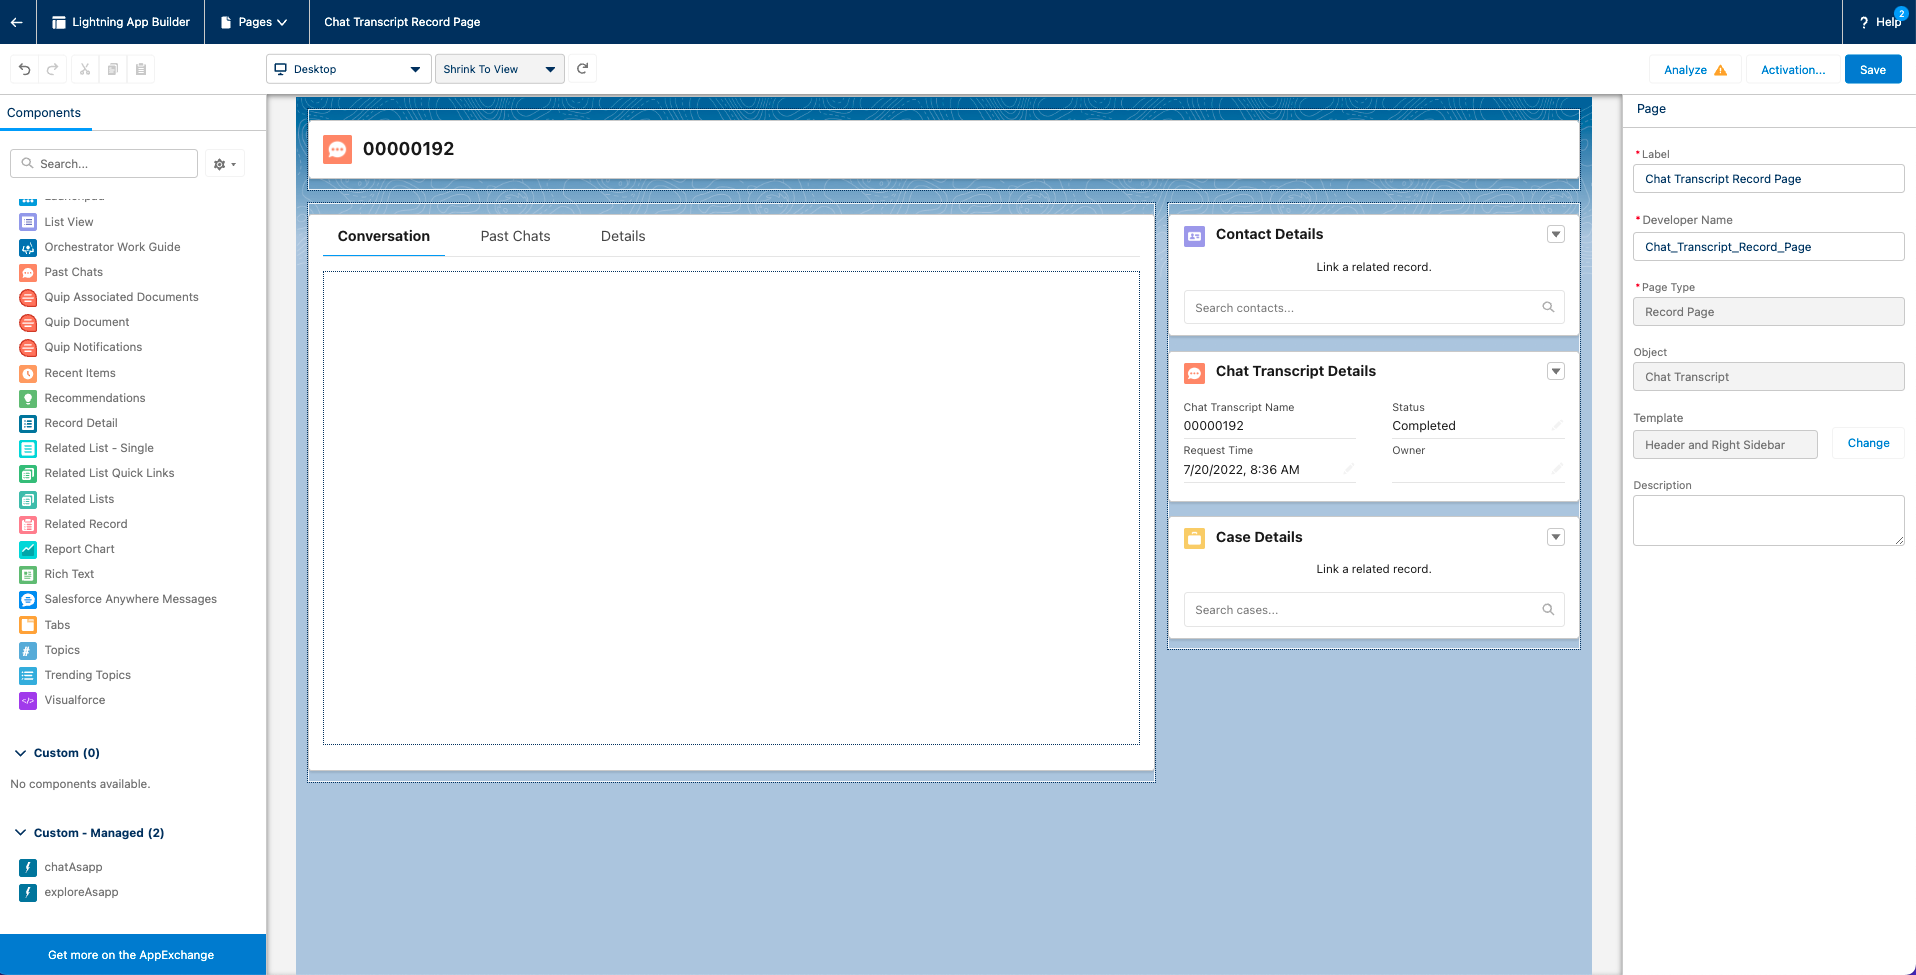1916x975 pixels.
Task: Select the Rich Text component icon
Action: click(x=28, y=574)
